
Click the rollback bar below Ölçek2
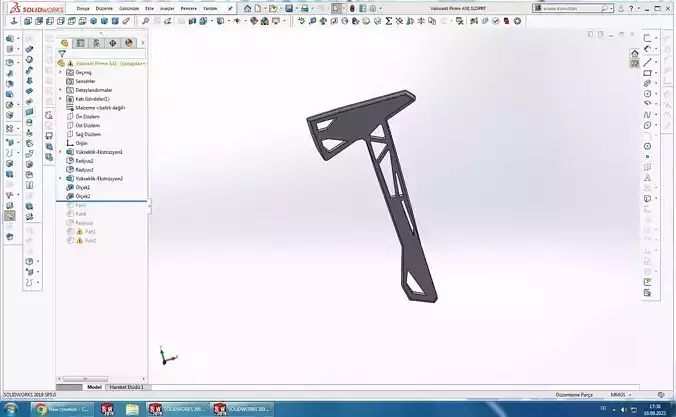click(102, 201)
